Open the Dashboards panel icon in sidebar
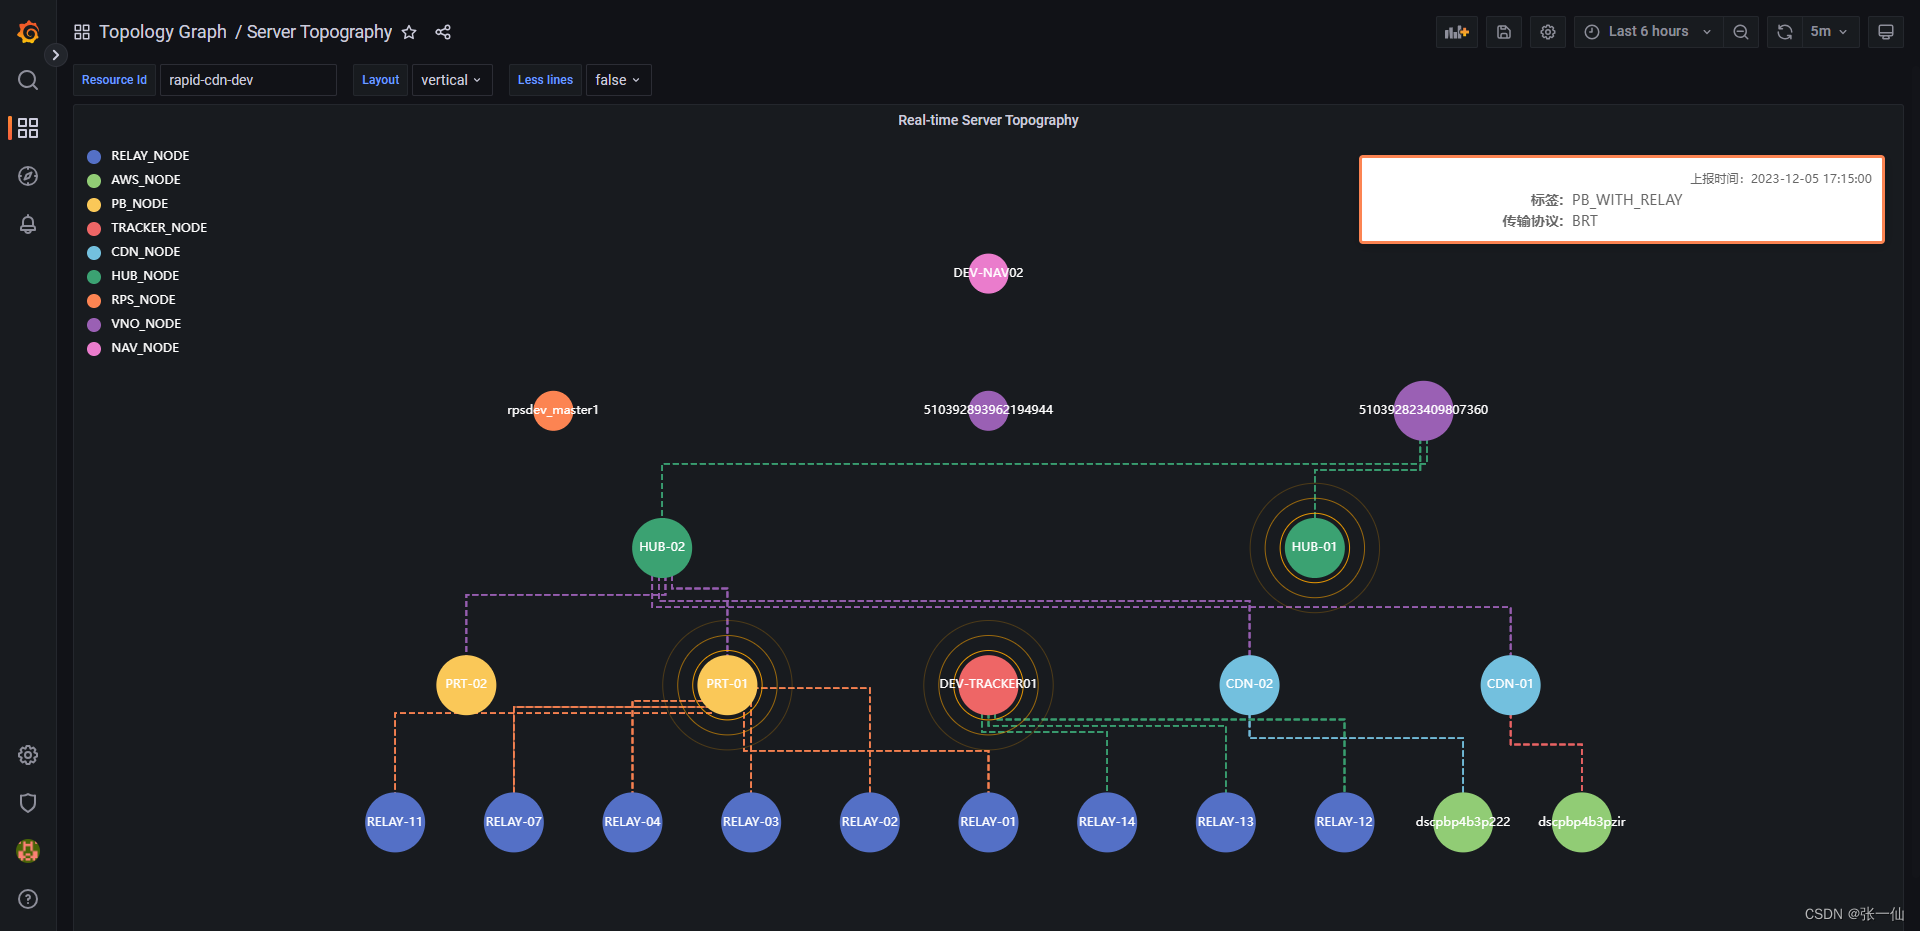1920x931 pixels. pyautogui.click(x=27, y=128)
